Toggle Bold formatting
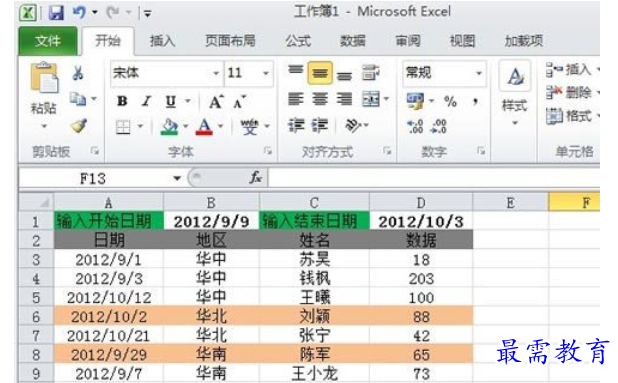Viewport: 618px width, 383px height. point(122,101)
